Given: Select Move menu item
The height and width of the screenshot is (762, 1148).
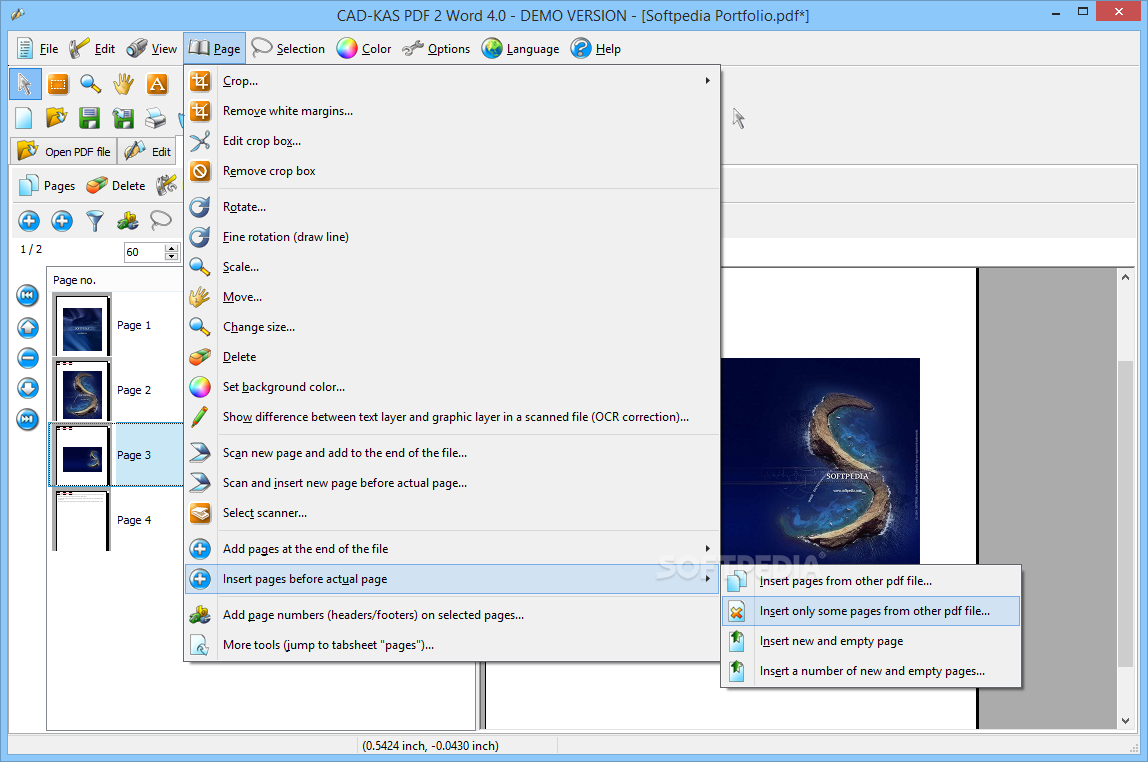Looking at the screenshot, I should tap(452, 297).
